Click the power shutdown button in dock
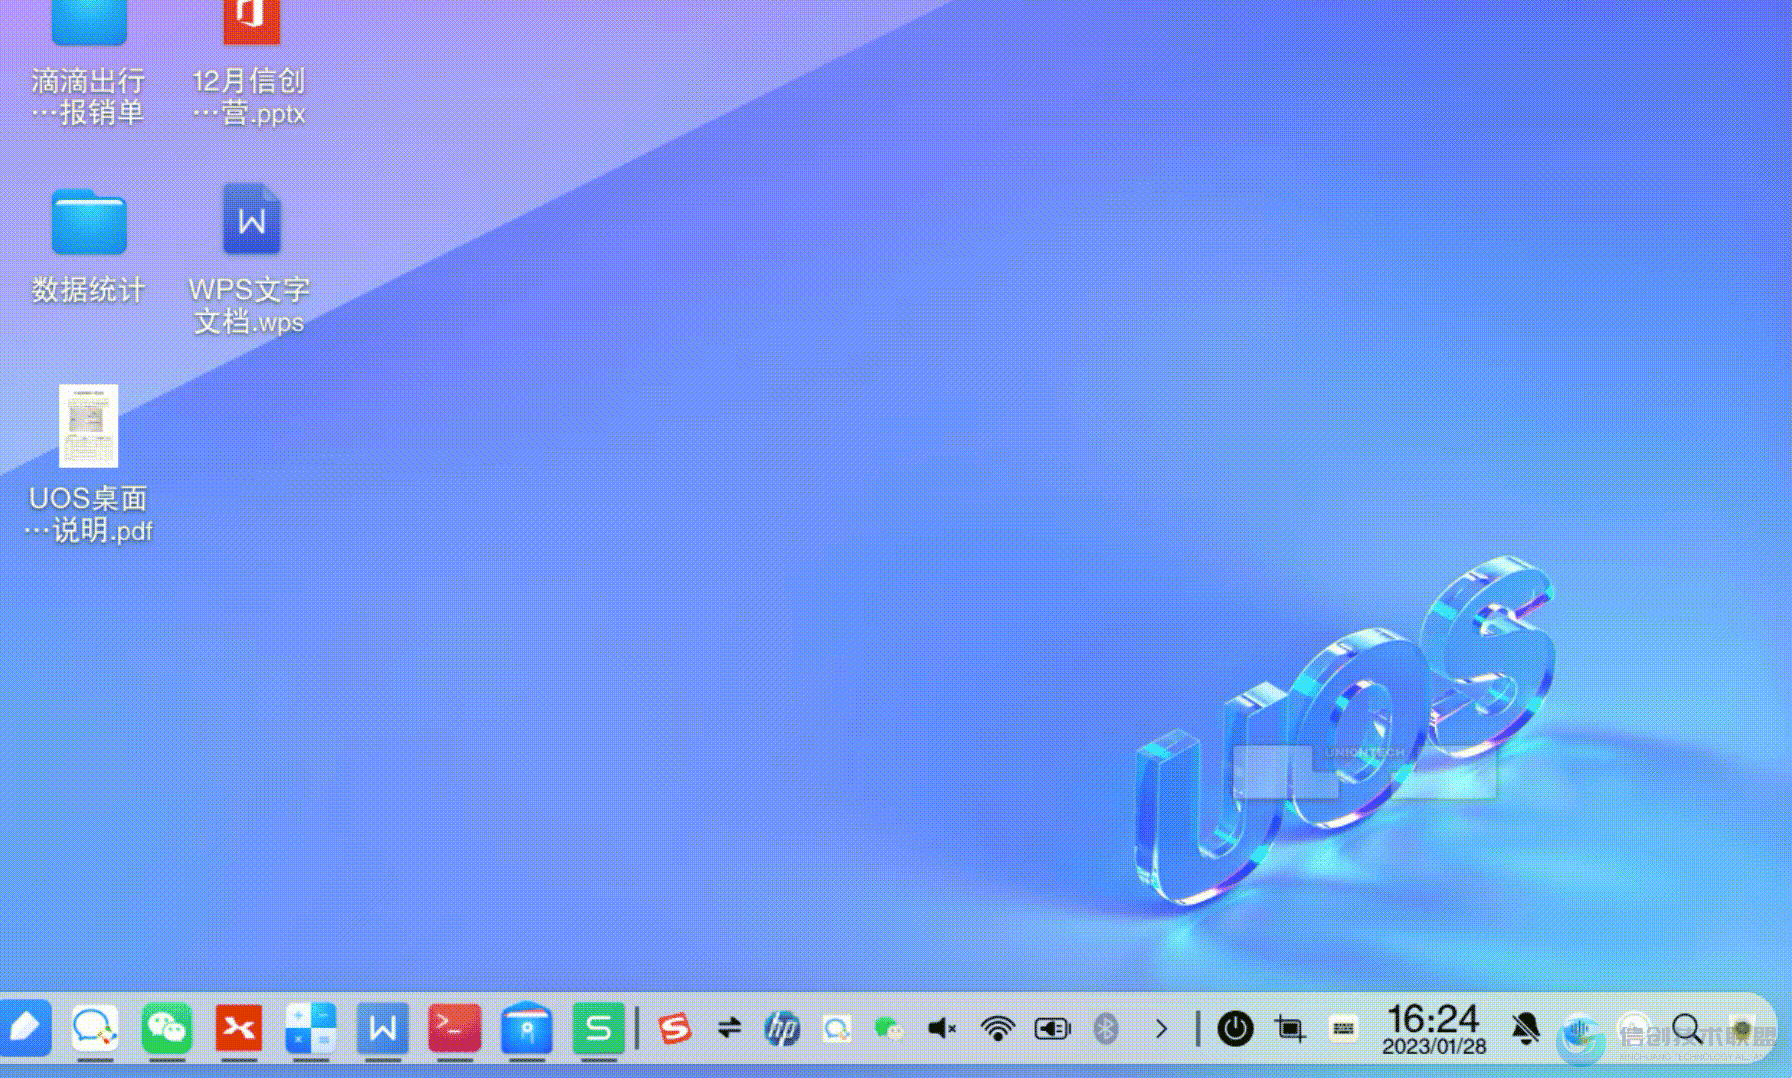Viewport: 1792px width, 1078px height. pos(1235,1028)
